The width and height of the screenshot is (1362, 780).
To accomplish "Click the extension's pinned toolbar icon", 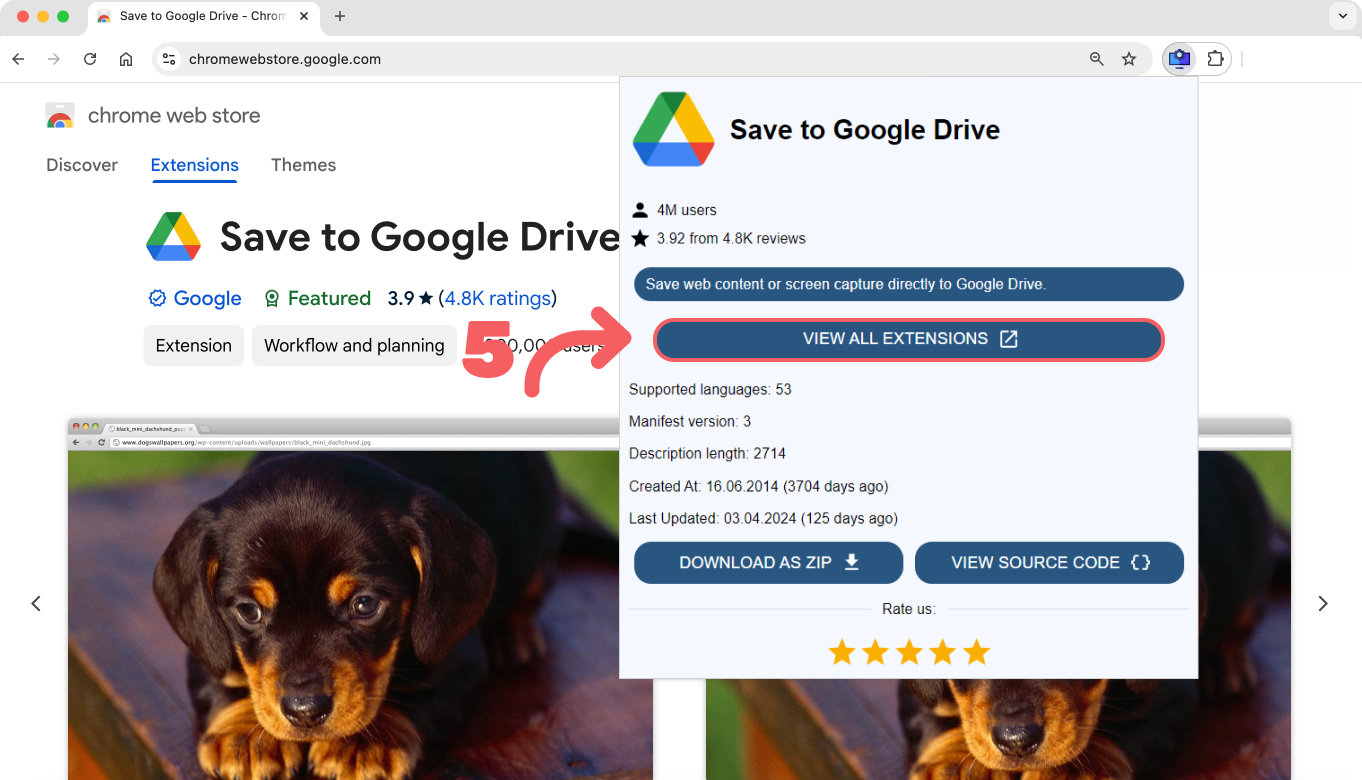I will 1179,59.
